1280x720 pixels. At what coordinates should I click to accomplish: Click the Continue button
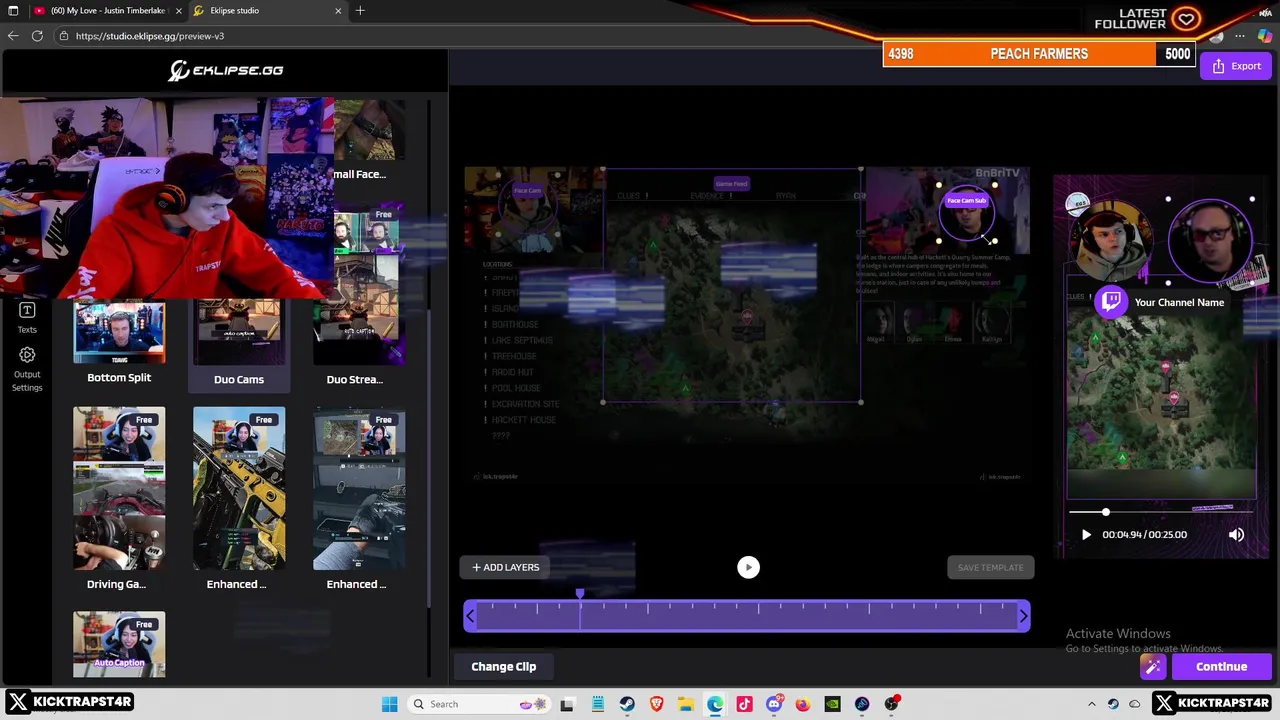[x=1221, y=667]
